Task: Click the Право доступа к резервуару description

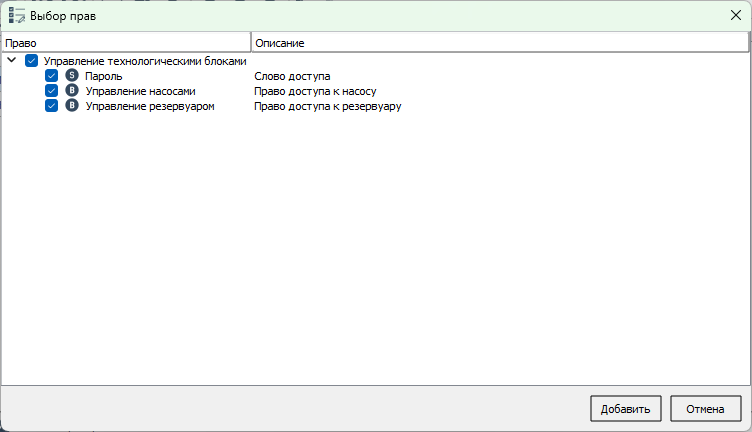Action: [x=327, y=106]
